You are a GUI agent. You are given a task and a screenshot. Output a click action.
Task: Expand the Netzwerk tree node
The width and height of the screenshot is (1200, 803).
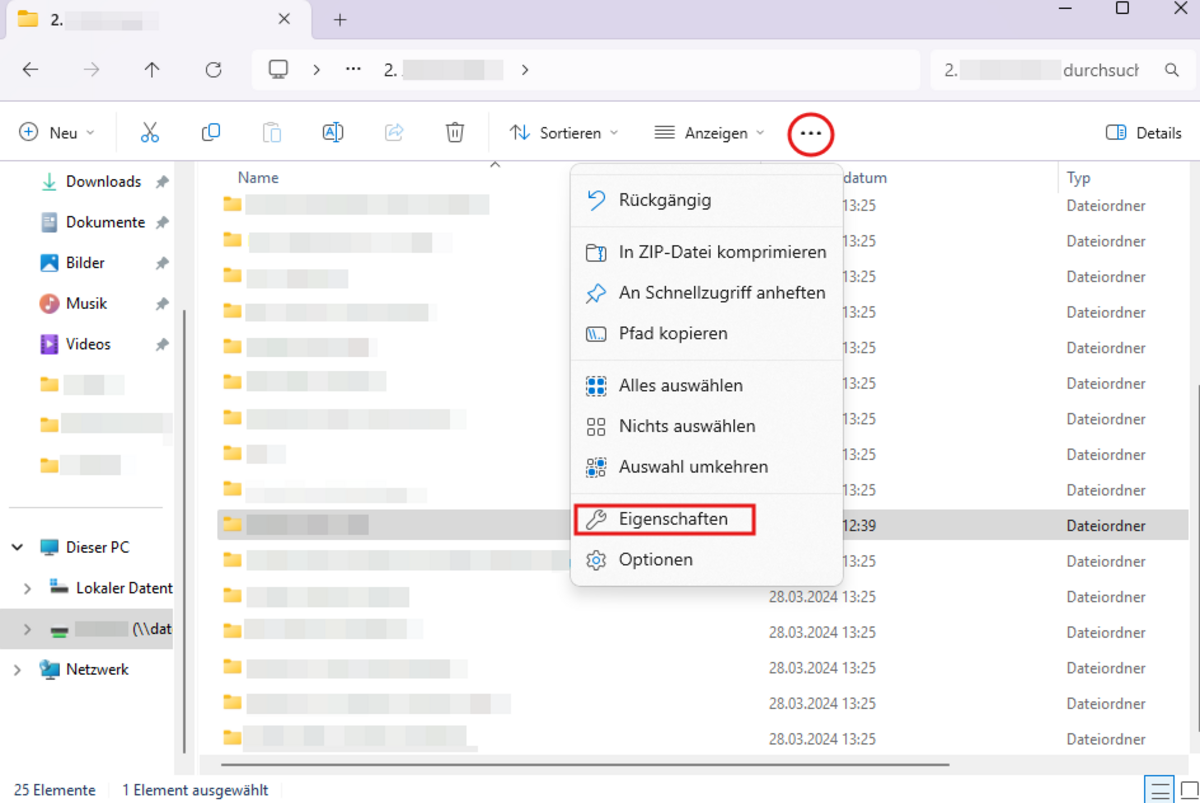(17, 670)
